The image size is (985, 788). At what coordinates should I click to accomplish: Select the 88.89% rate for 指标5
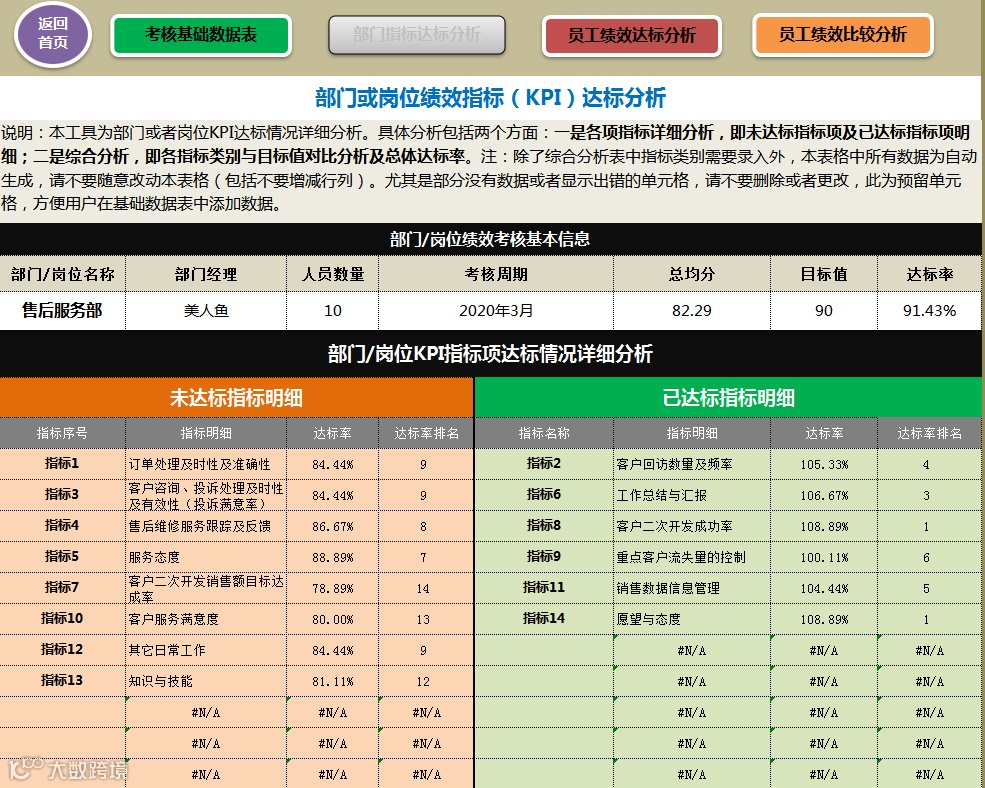[332, 557]
